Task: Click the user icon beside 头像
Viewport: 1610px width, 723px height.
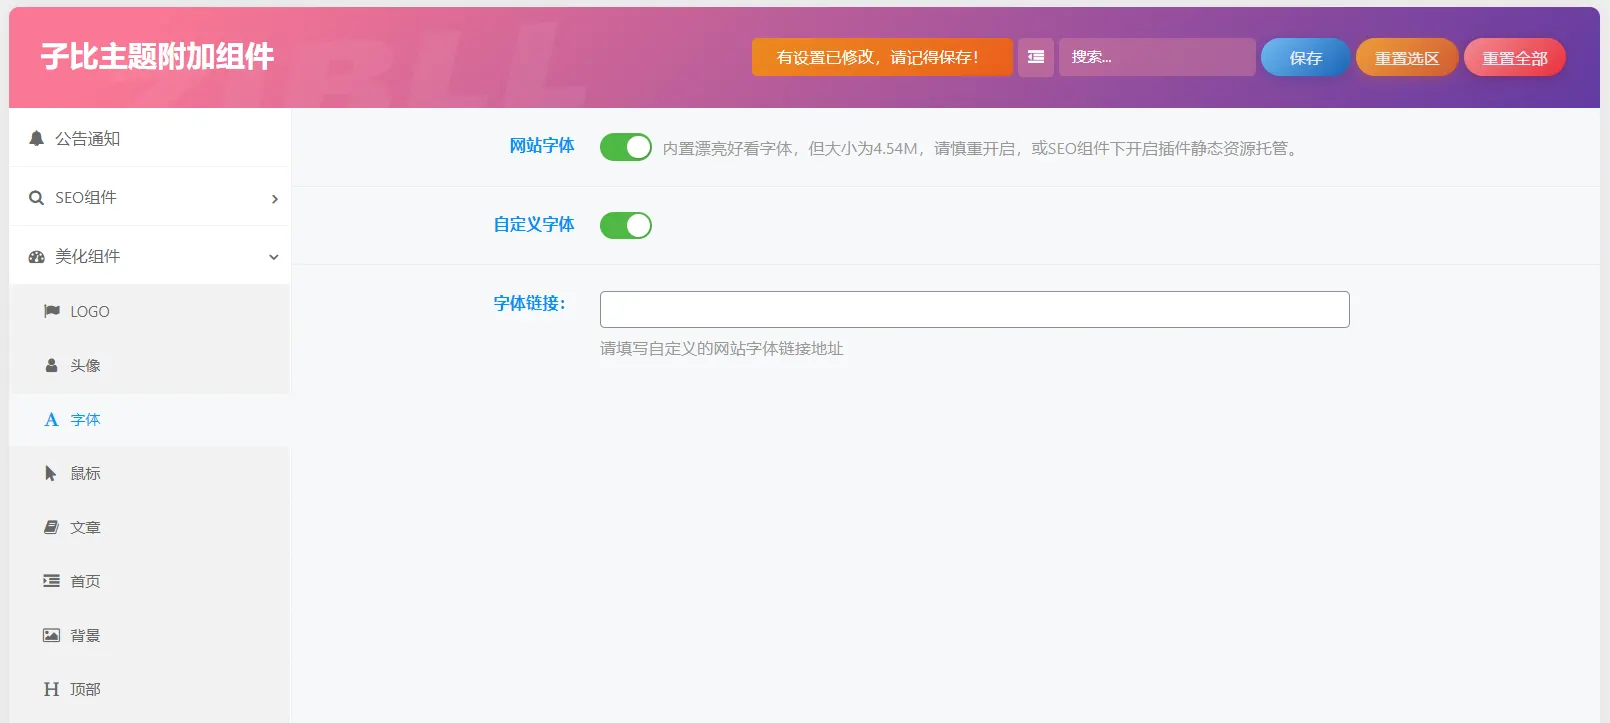Action: coord(51,365)
